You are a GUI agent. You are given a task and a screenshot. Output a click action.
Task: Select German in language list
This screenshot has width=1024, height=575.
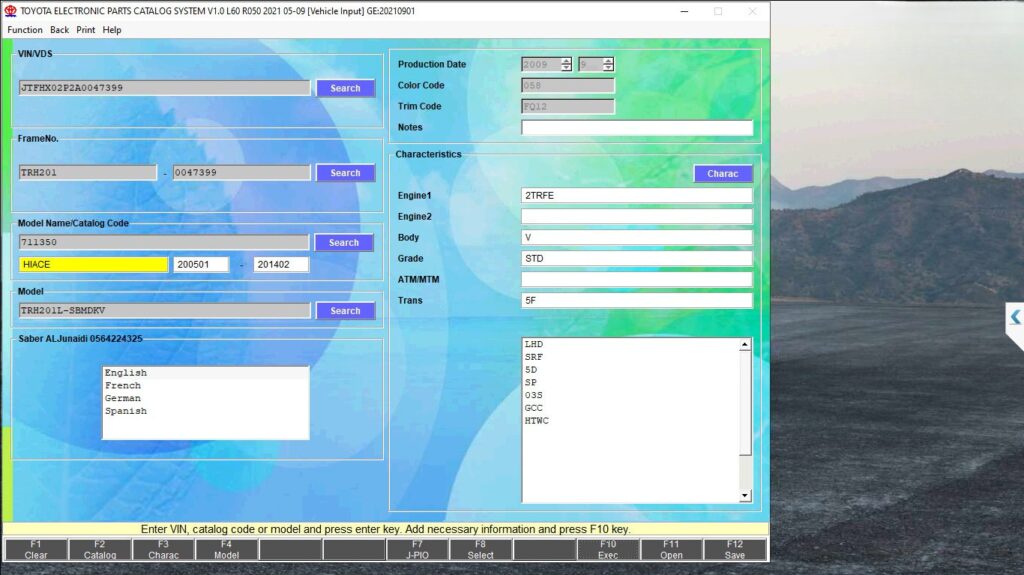point(206,399)
